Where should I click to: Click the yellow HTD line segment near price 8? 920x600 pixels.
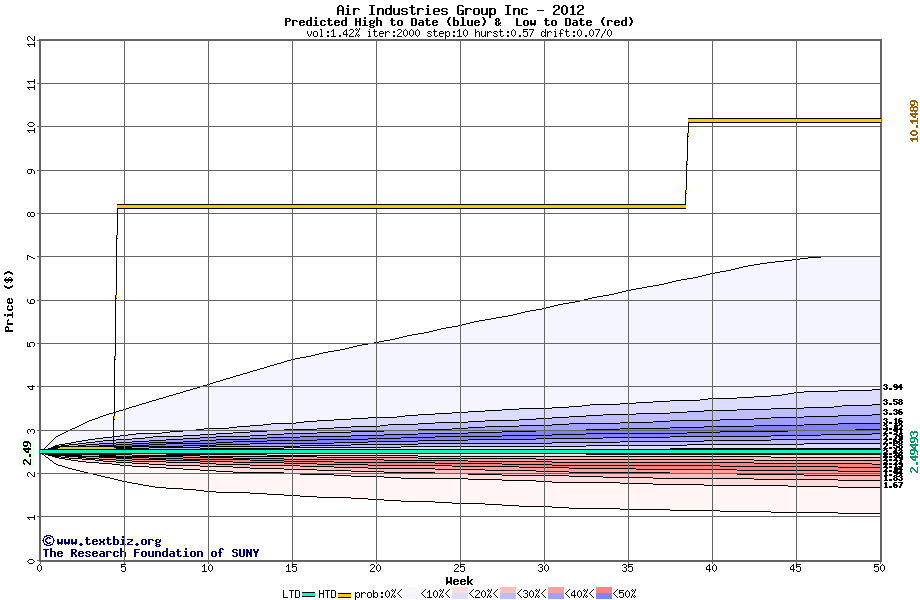tap(401, 206)
